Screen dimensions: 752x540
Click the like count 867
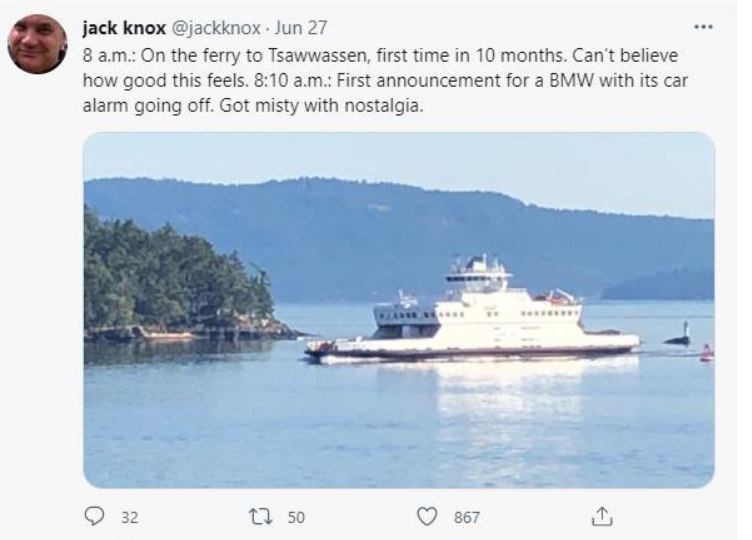pyautogui.click(x=466, y=517)
